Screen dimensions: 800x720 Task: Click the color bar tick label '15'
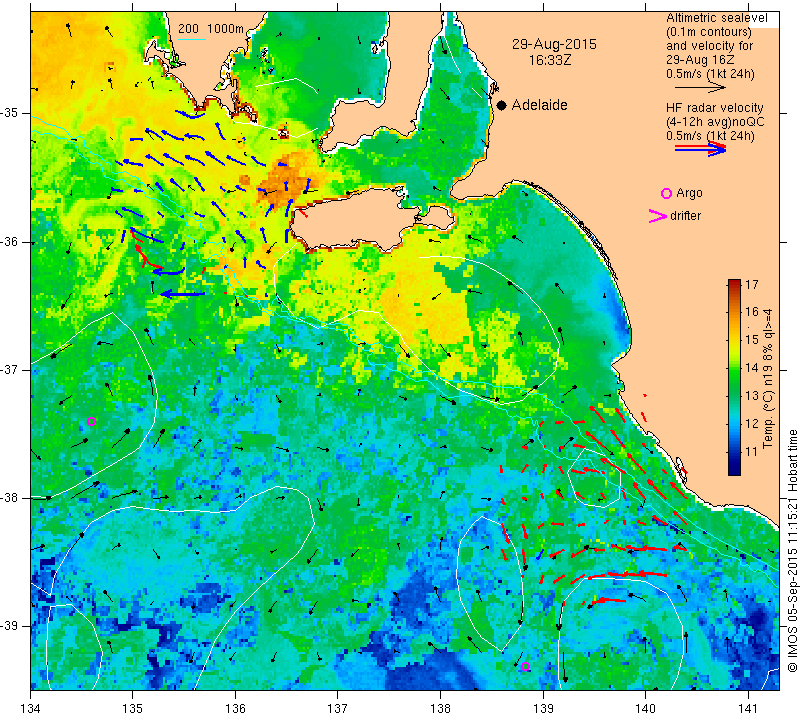coord(752,340)
